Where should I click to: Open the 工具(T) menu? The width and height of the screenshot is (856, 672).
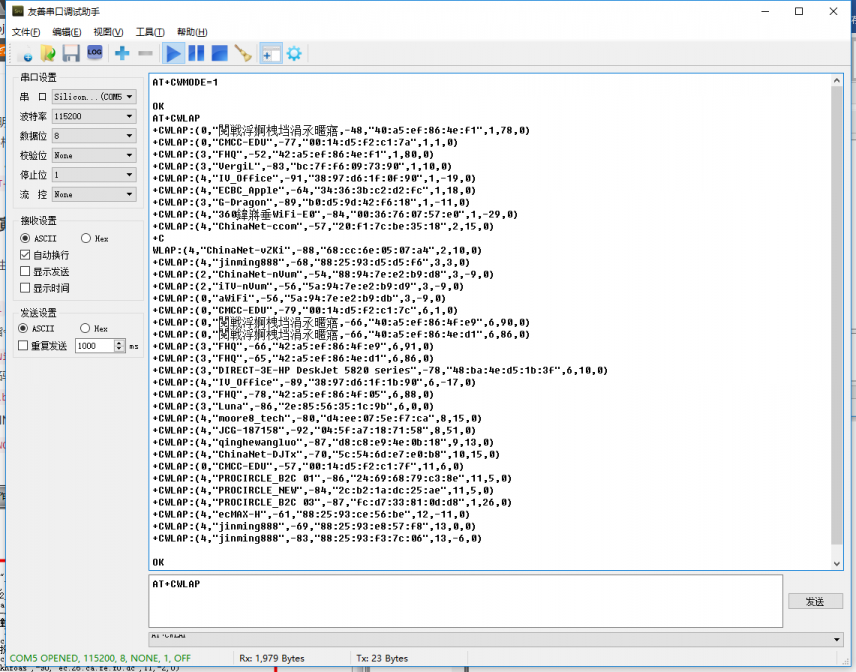(x=150, y=32)
